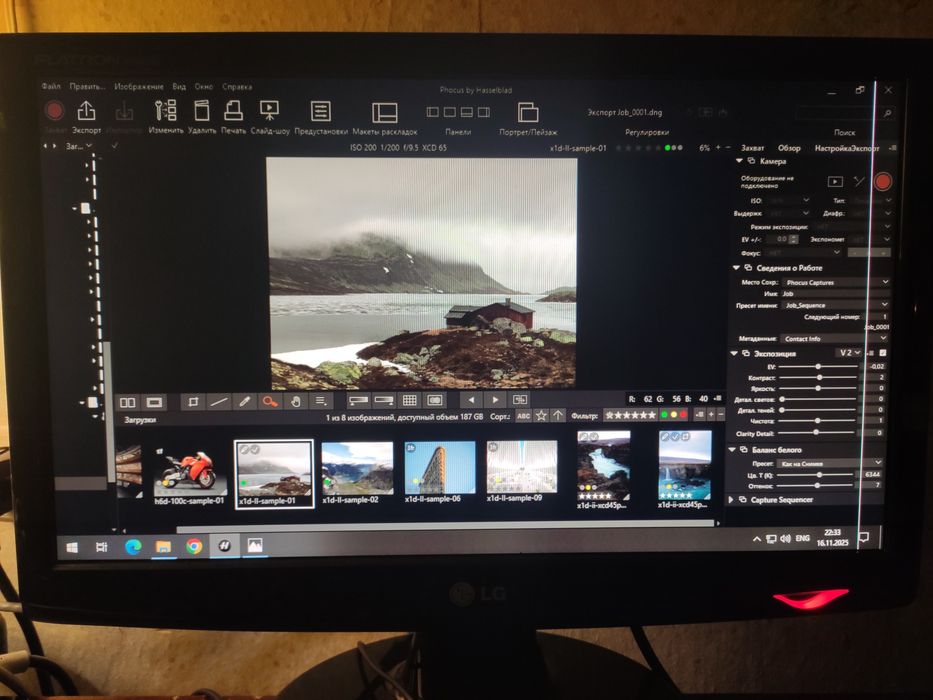Toggle the red color filter dot
Screen dimensions: 933x700
683,415
